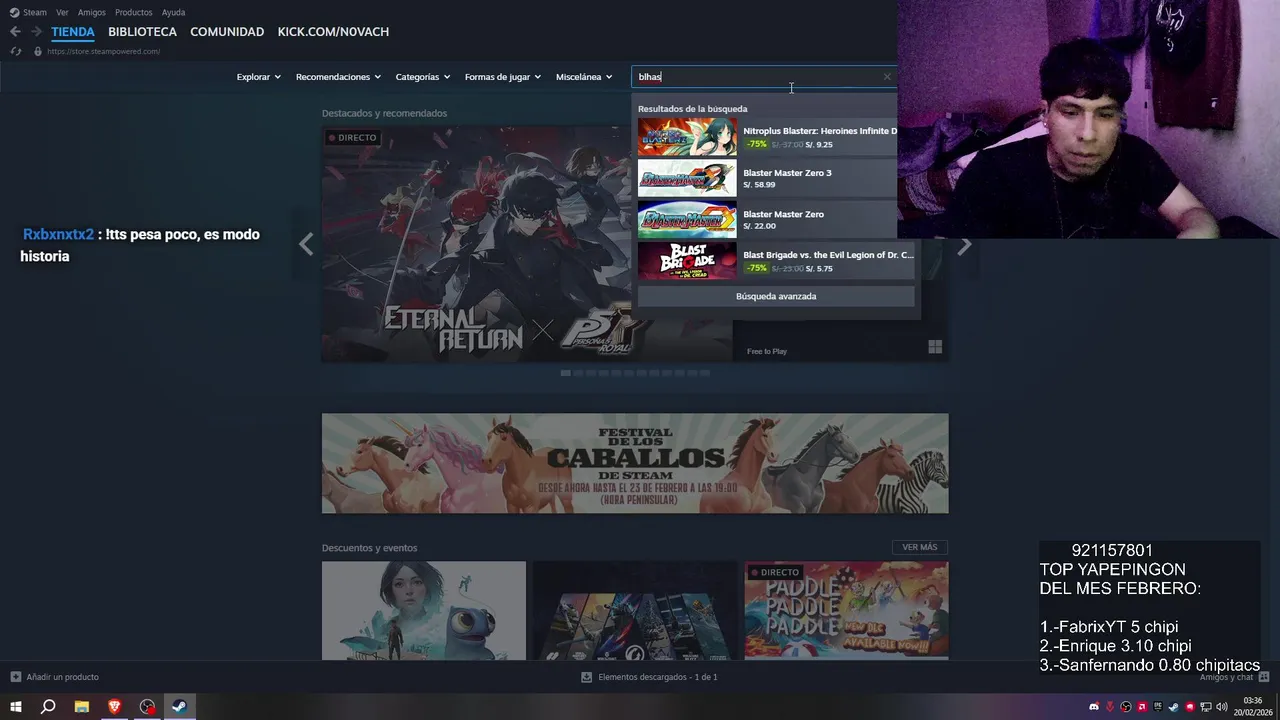Viewport: 1280px width, 720px height.
Task: Open the red chat-bubble tray icon
Action: 1190,707
